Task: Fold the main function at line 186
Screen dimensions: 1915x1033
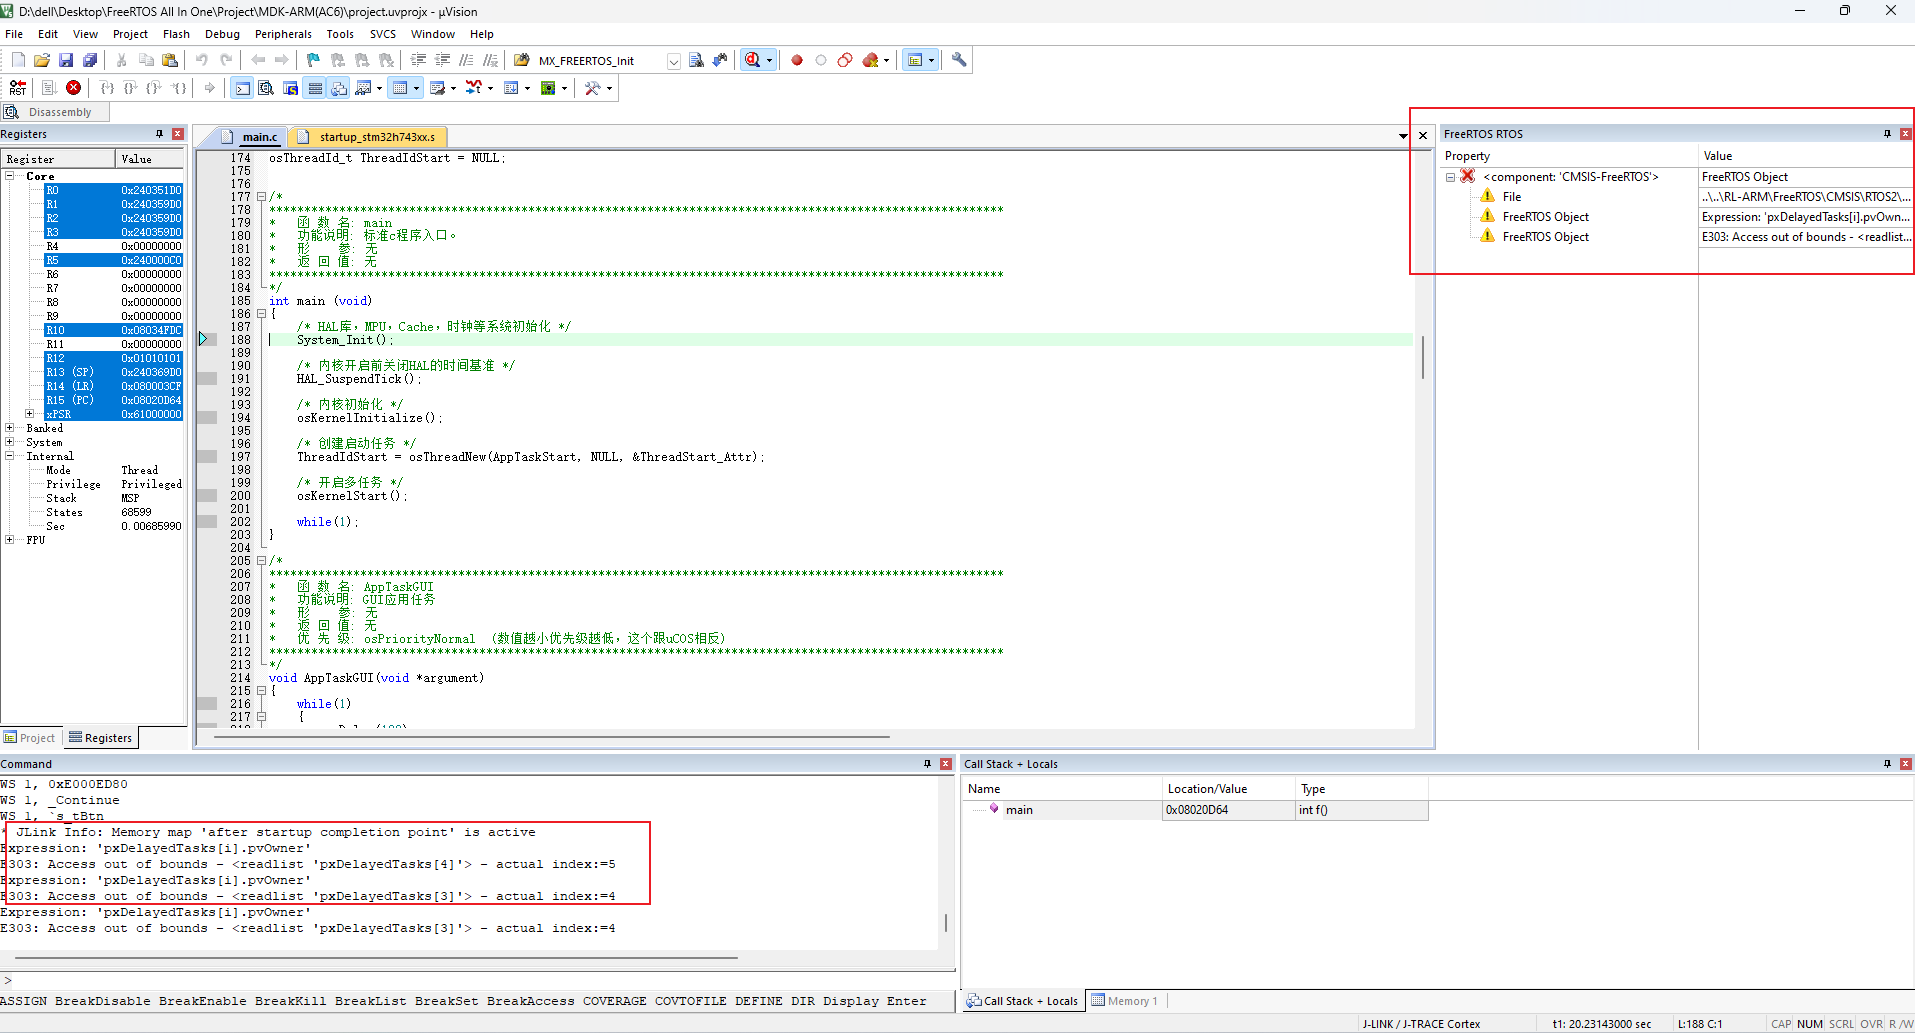Action: tap(261, 314)
